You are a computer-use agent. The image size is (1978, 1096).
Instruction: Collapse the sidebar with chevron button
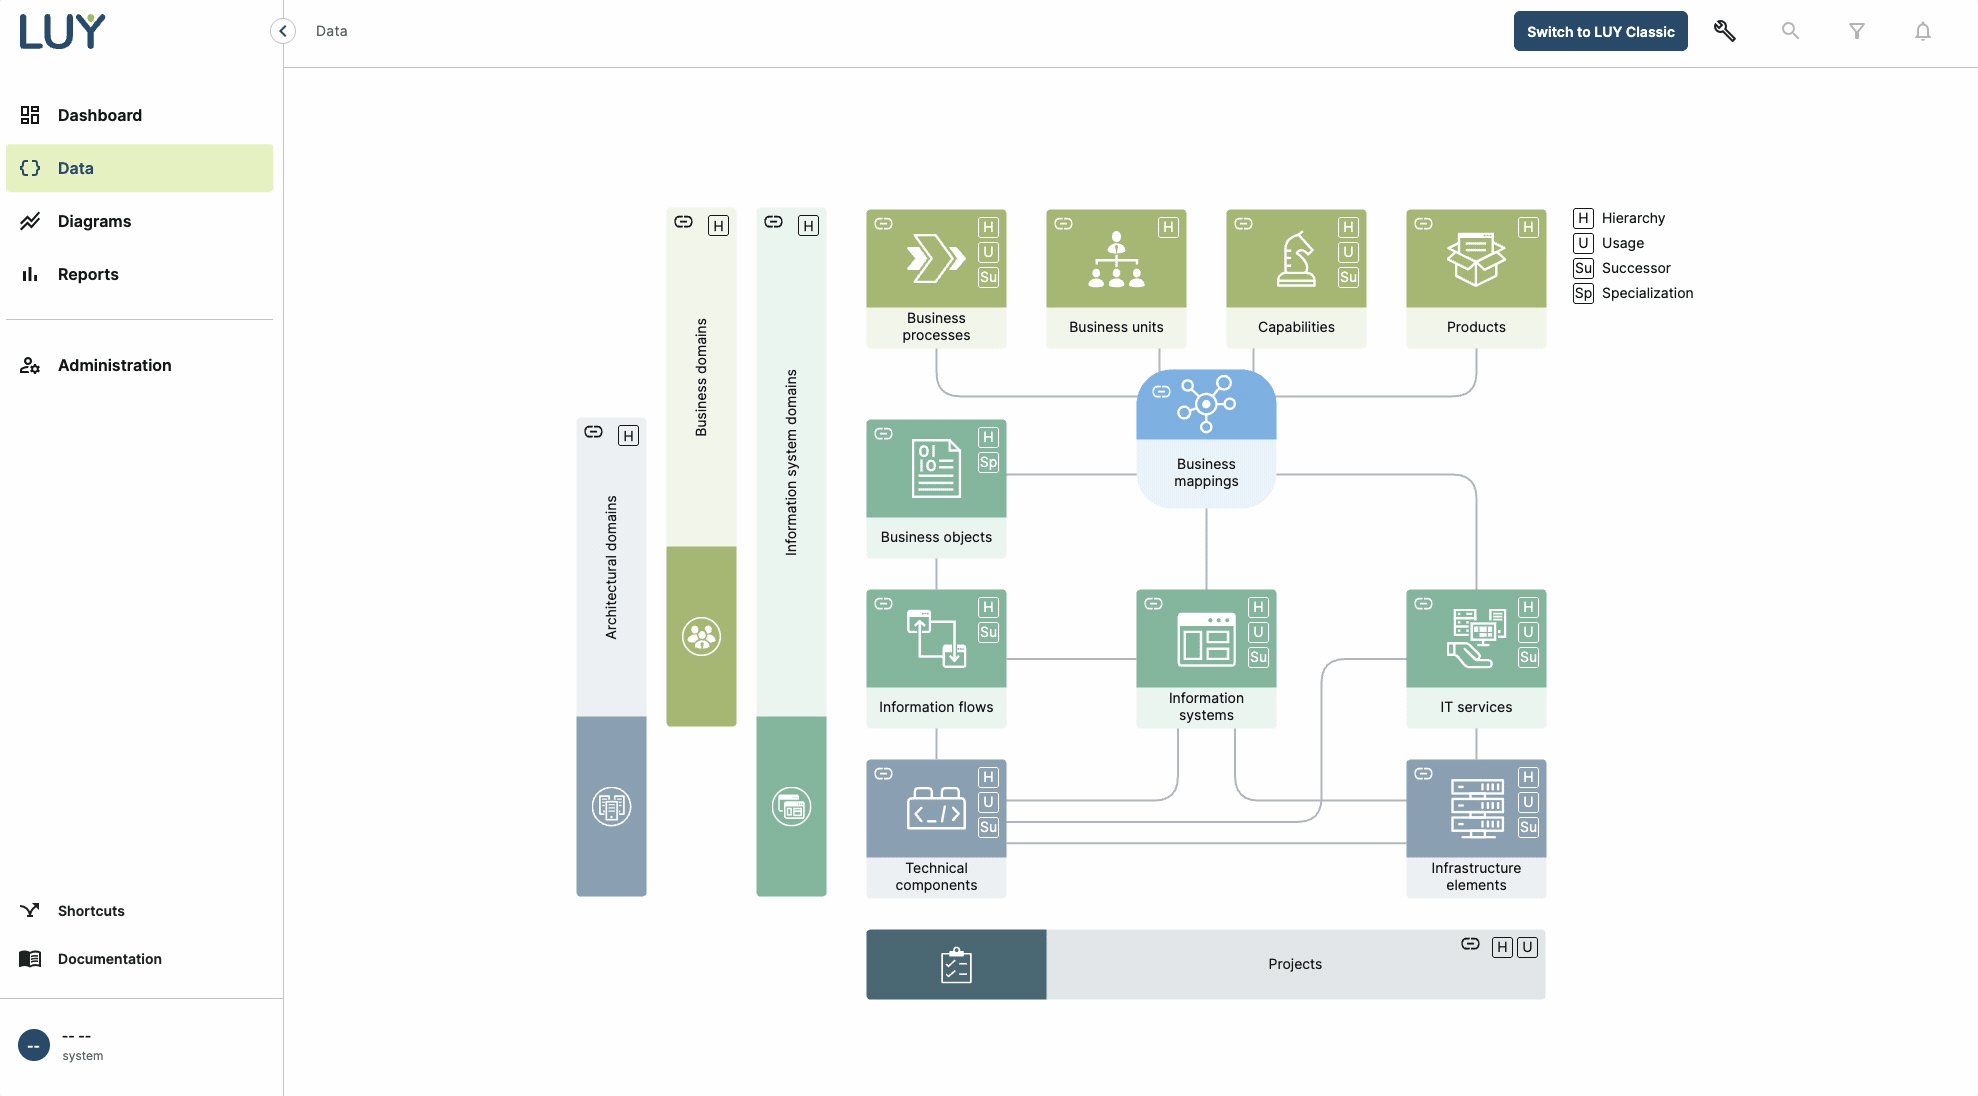tap(283, 31)
